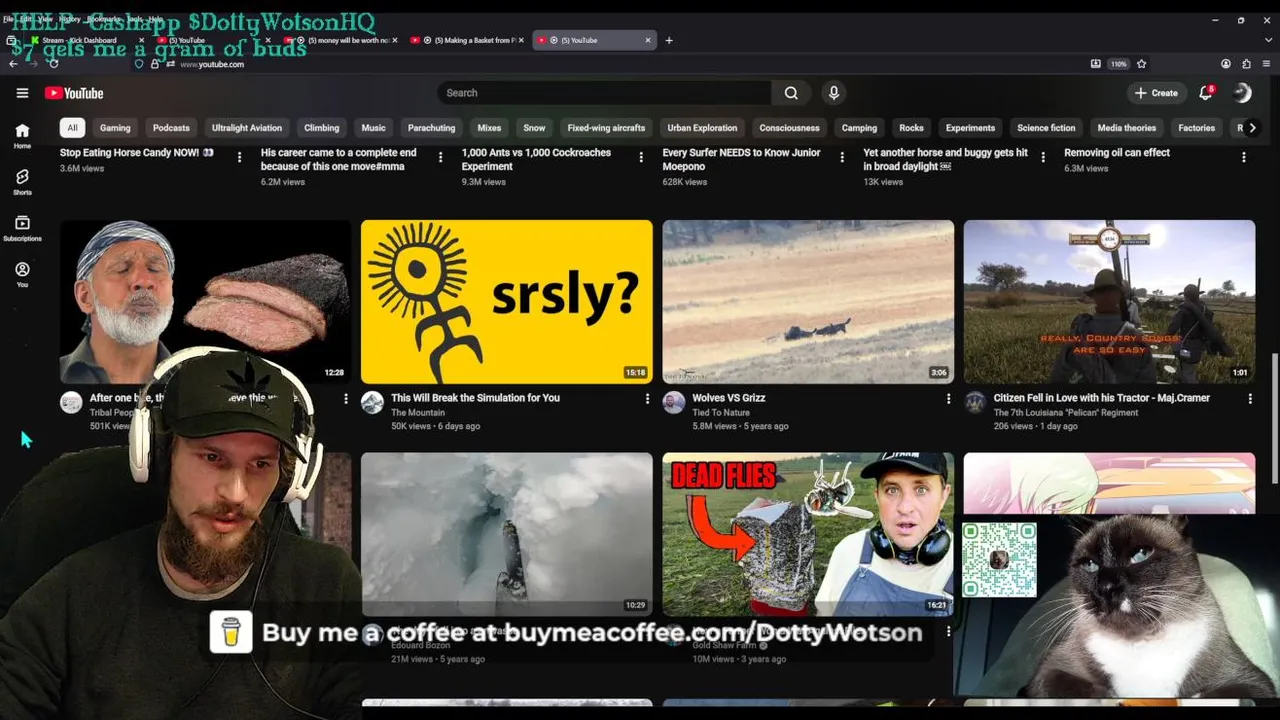Select the Urban Exploration chip

[x=702, y=128]
